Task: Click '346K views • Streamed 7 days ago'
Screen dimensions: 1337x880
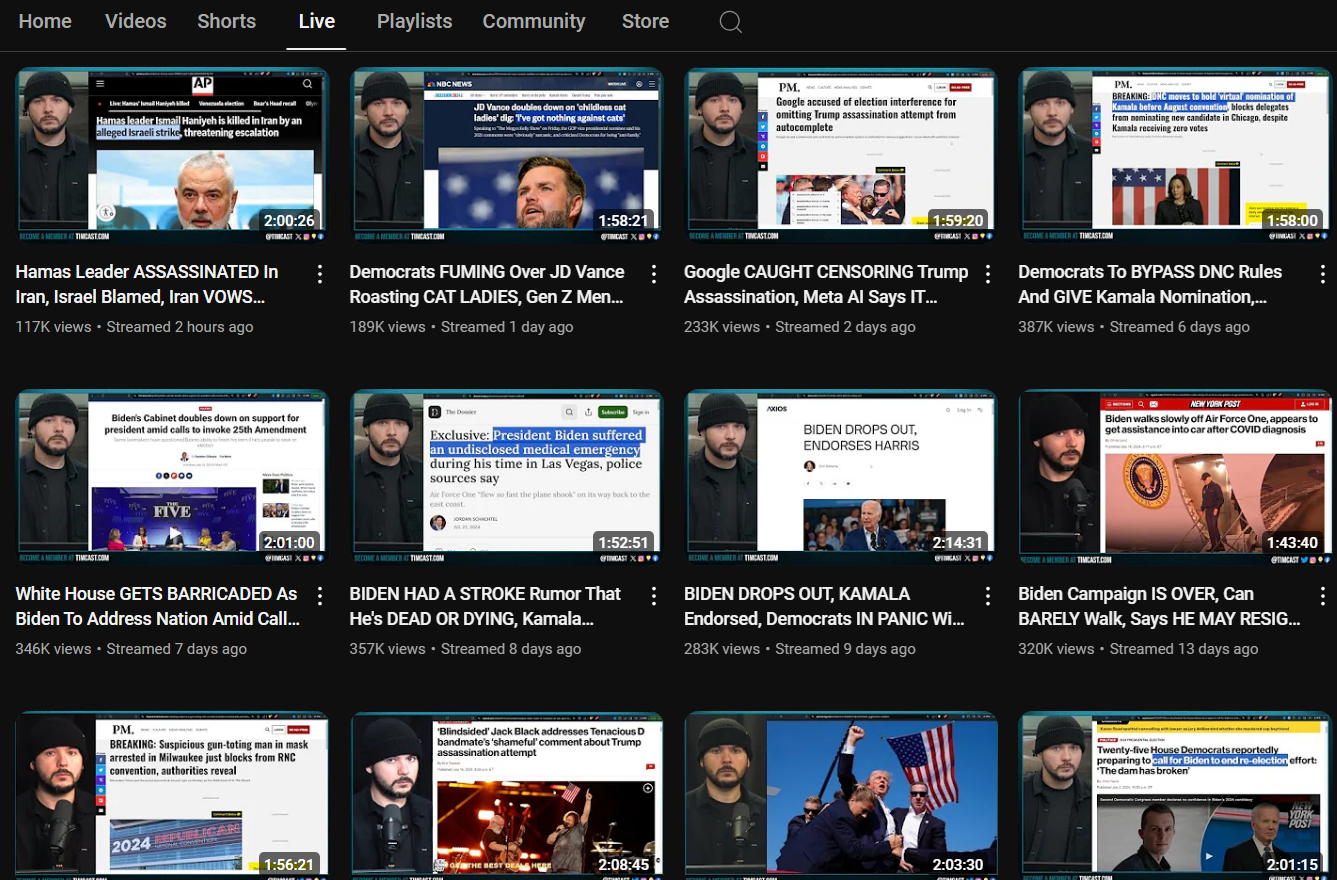Action: coord(131,649)
